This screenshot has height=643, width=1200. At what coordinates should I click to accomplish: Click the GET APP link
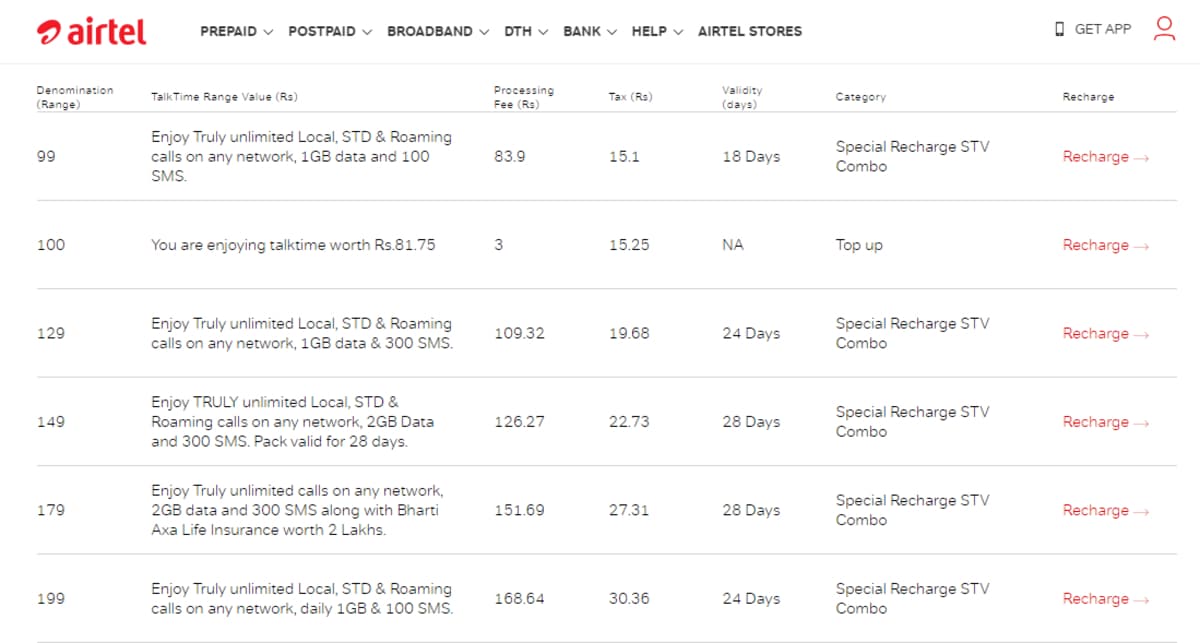(x=1102, y=29)
